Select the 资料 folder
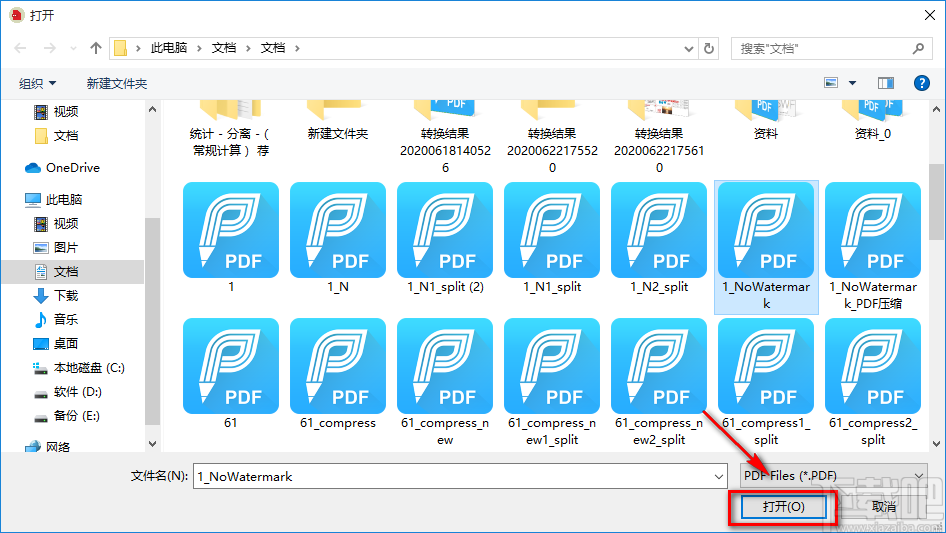946x533 pixels. (x=766, y=121)
